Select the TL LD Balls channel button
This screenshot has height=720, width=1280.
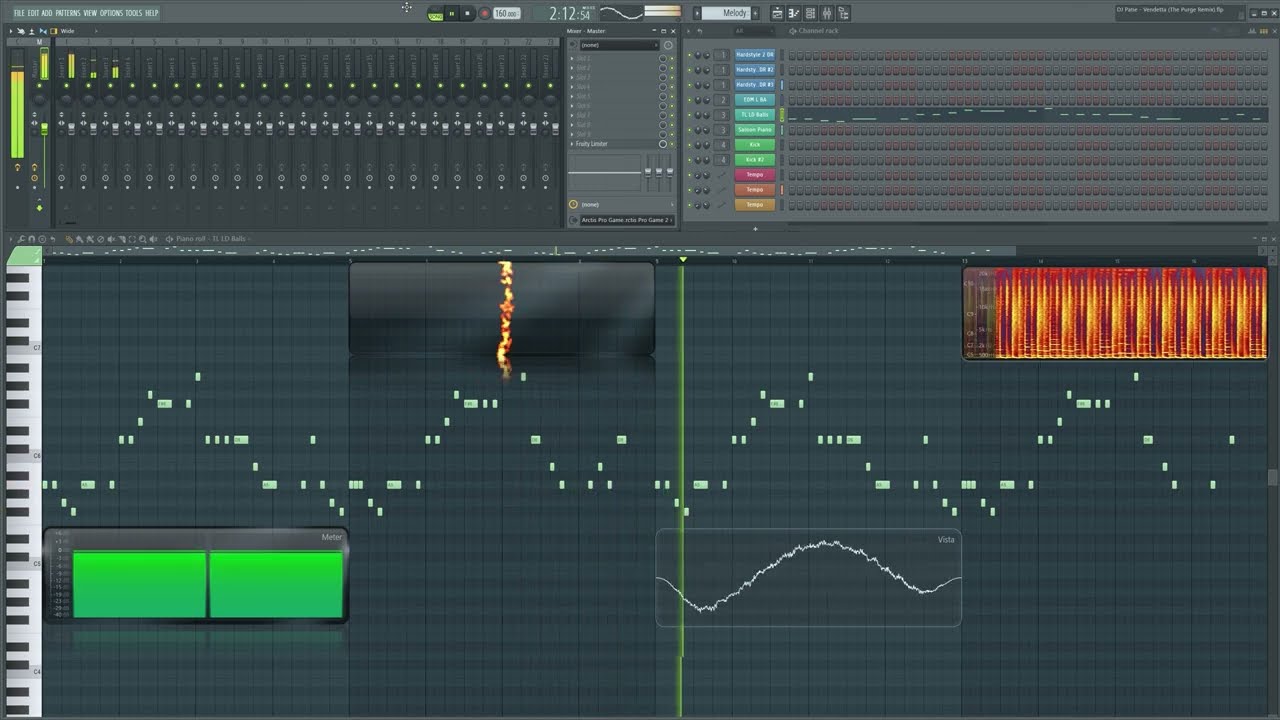tap(755, 115)
